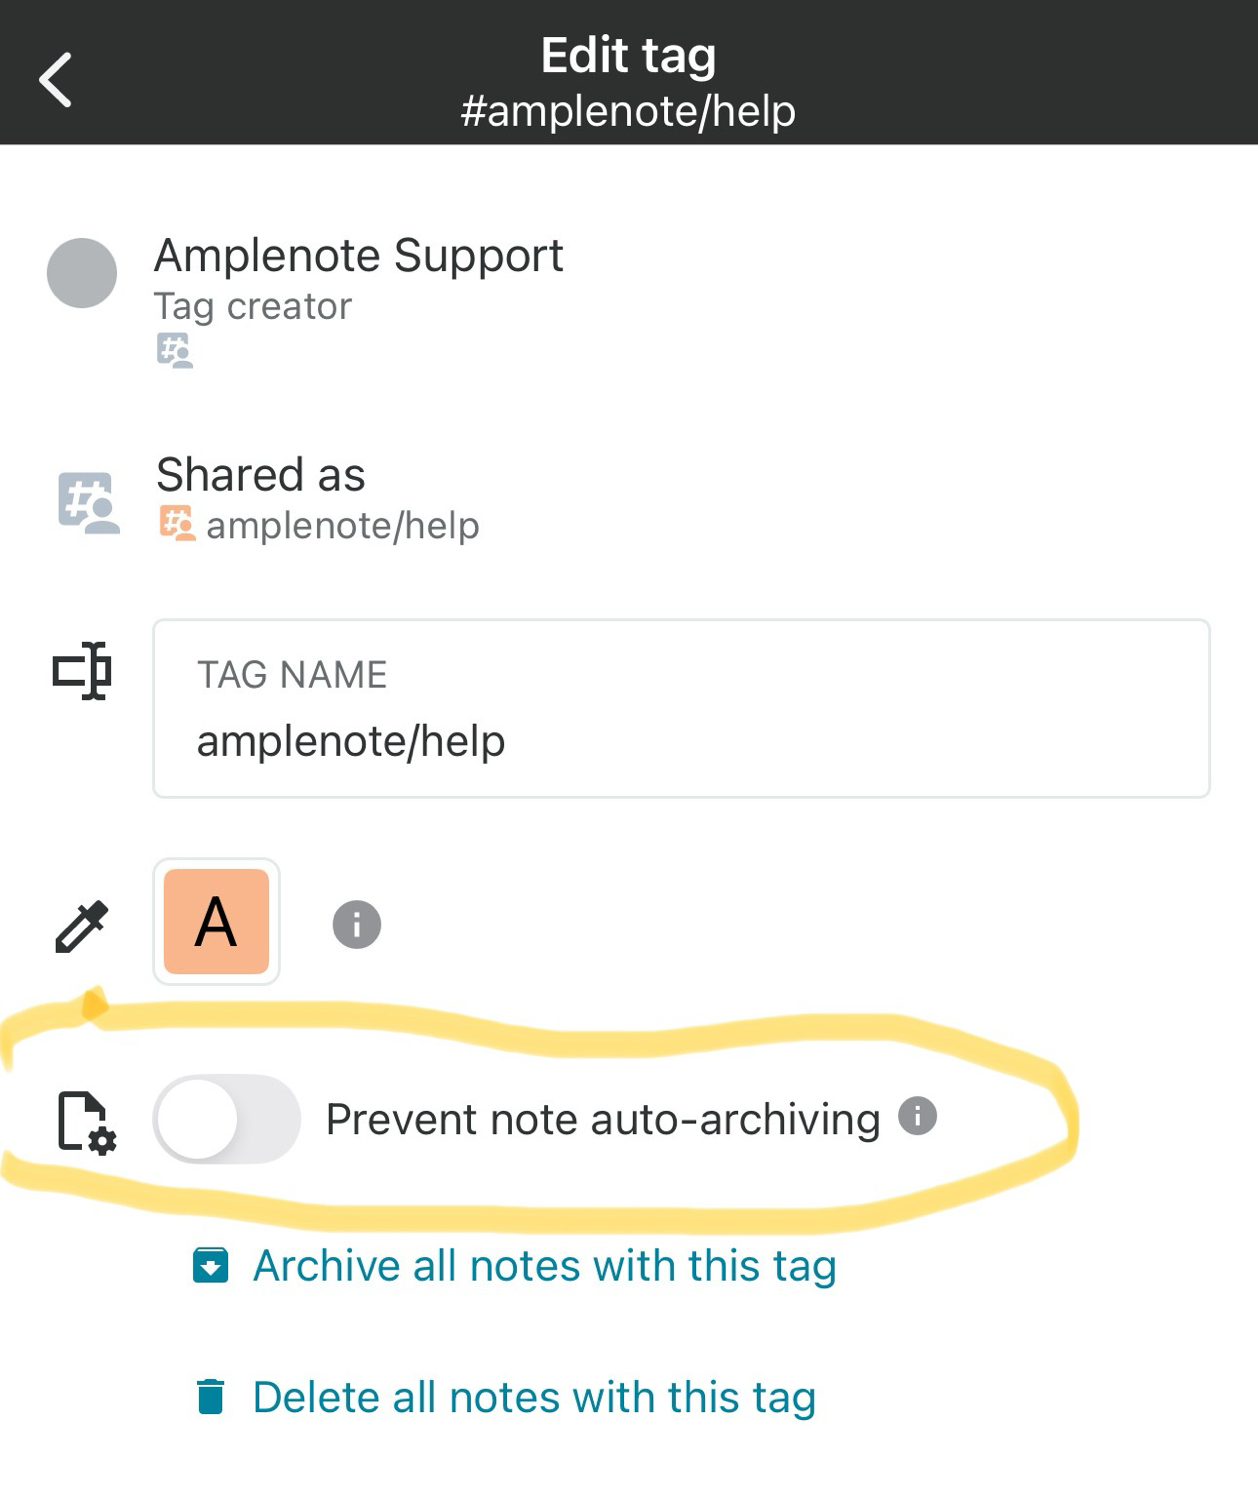This screenshot has height=1500, width=1258.
Task: Tap the large shared tag icon beside Shared as
Action: pos(88,502)
